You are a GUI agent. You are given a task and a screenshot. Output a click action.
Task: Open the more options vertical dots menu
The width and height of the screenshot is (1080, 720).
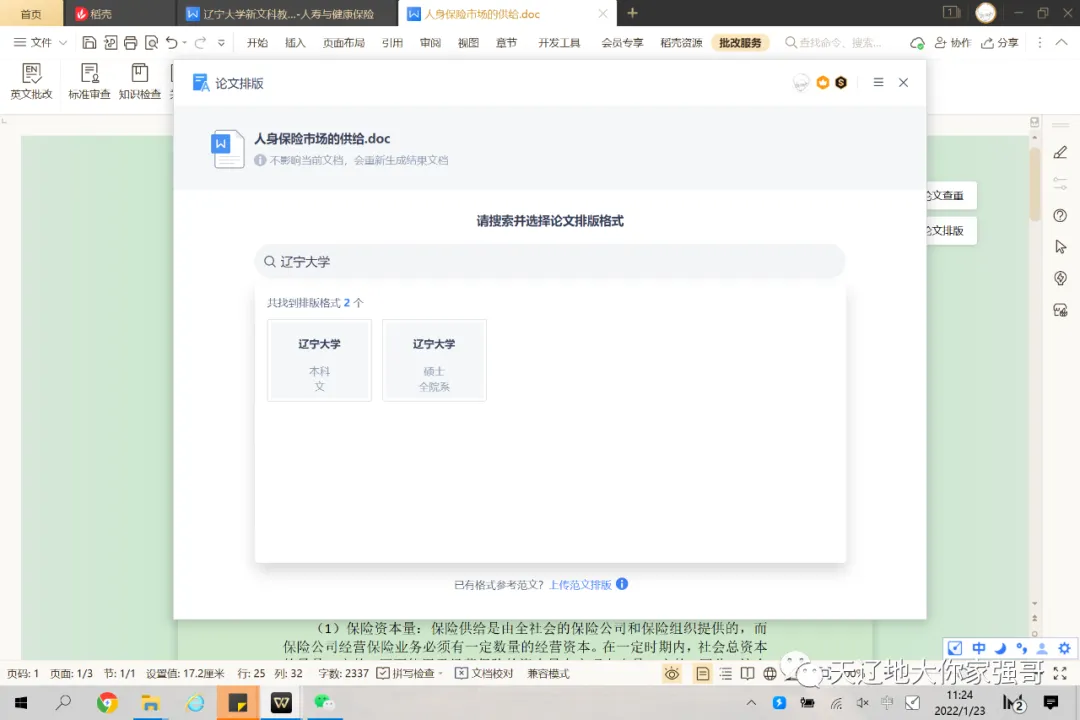[x=1040, y=43]
